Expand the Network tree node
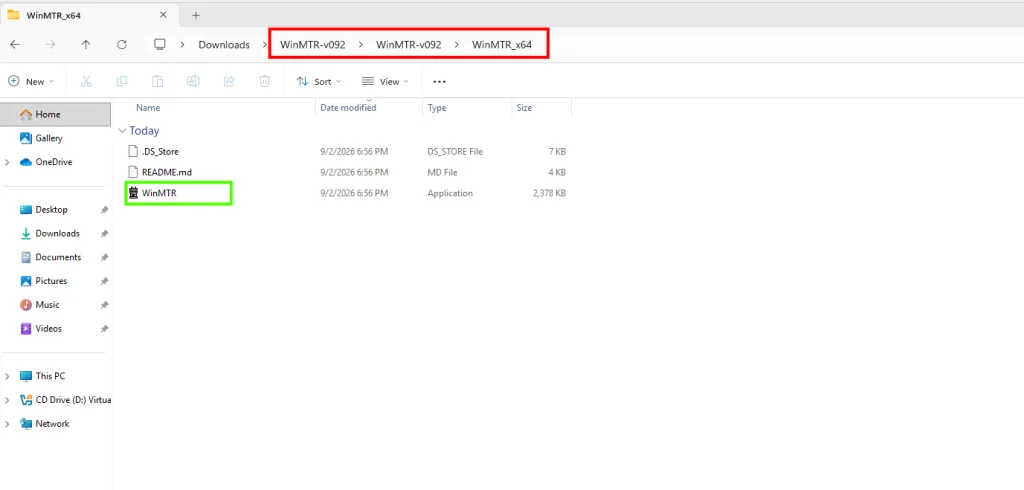 [7, 423]
